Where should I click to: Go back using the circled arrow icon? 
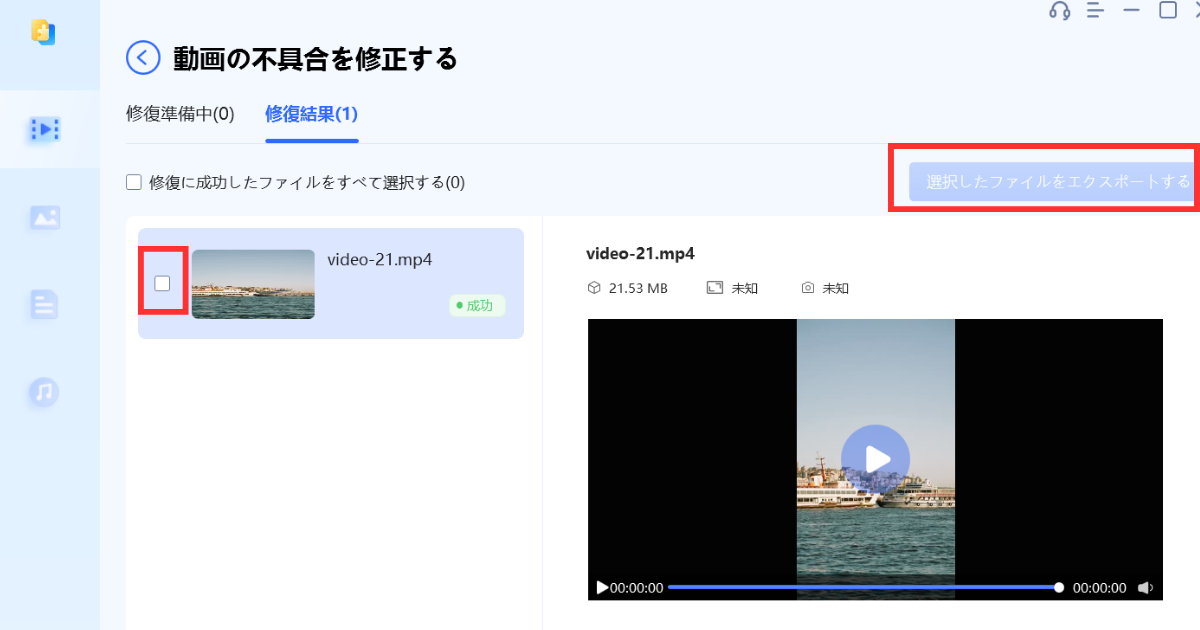pos(143,58)
